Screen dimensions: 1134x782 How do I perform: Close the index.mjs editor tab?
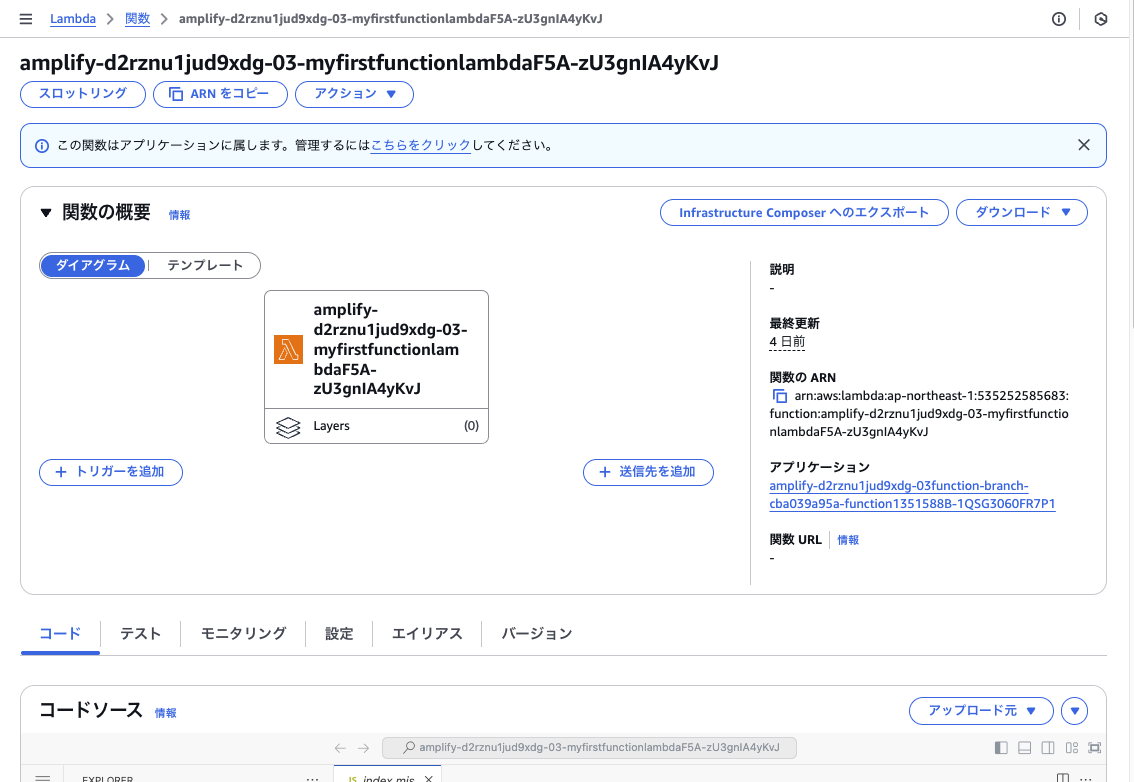click(x=428, y=778)
